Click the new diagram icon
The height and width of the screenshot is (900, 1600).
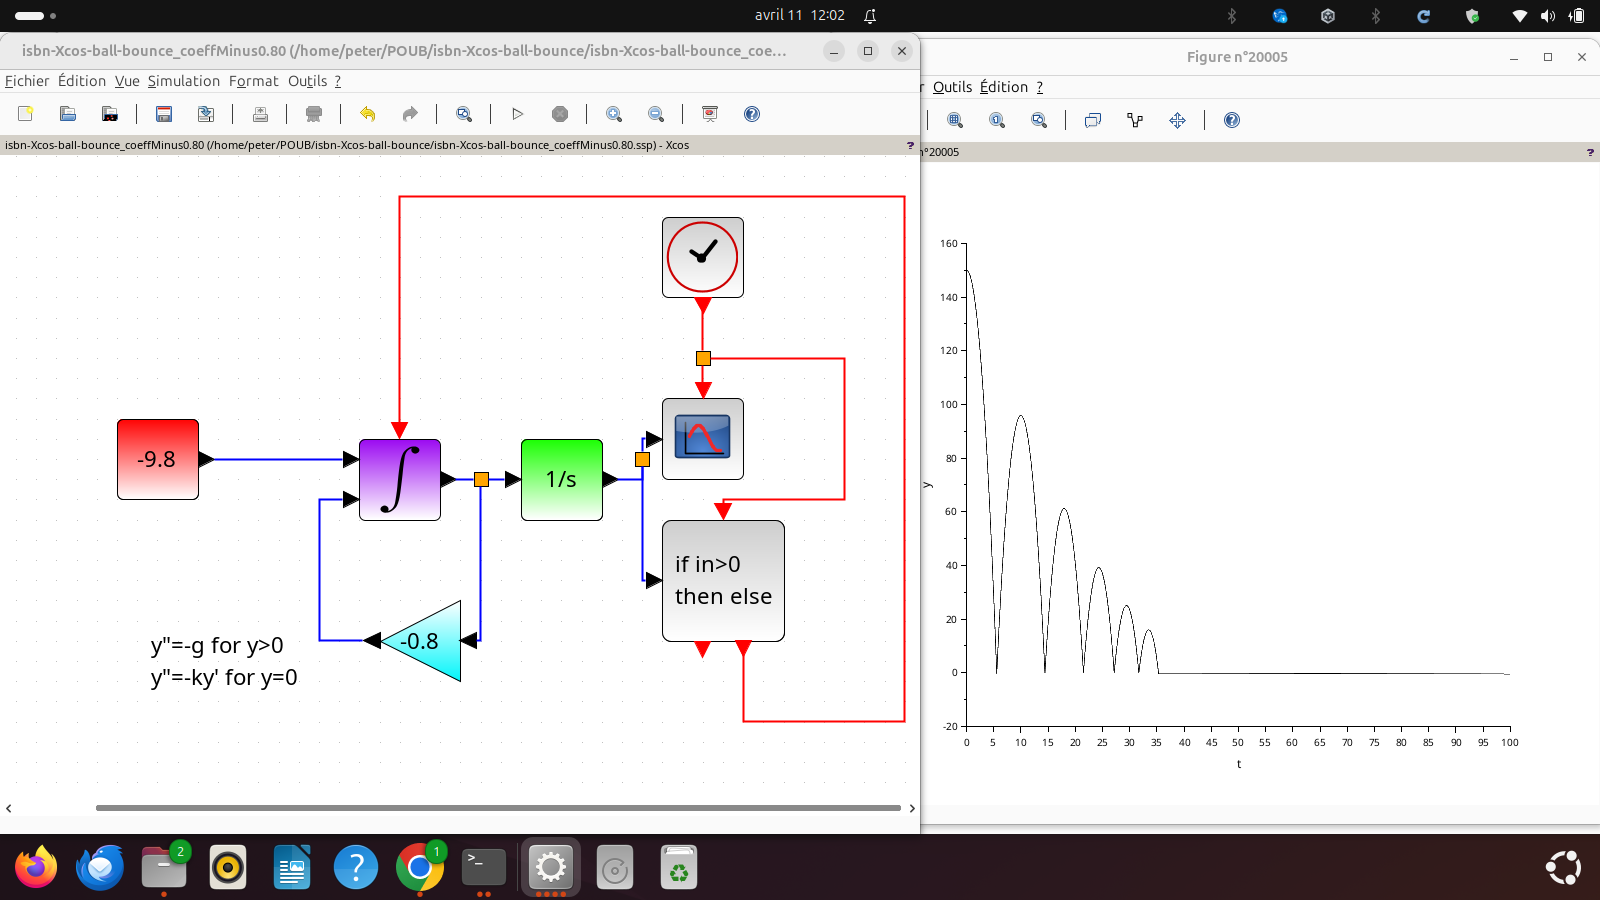click(x=26, y=114)
